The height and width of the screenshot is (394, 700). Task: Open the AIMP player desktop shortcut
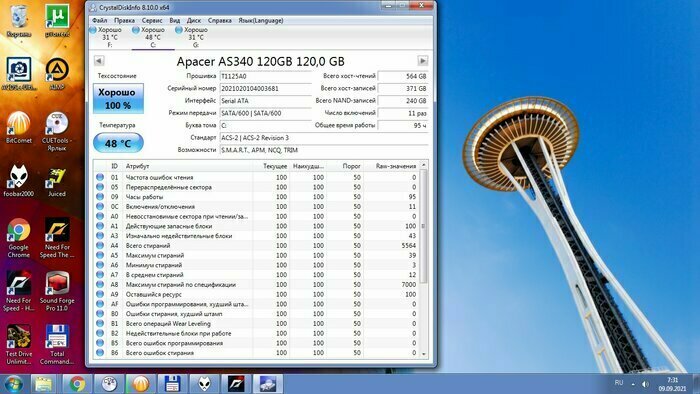pyautogui.click(x=57, y=74)
